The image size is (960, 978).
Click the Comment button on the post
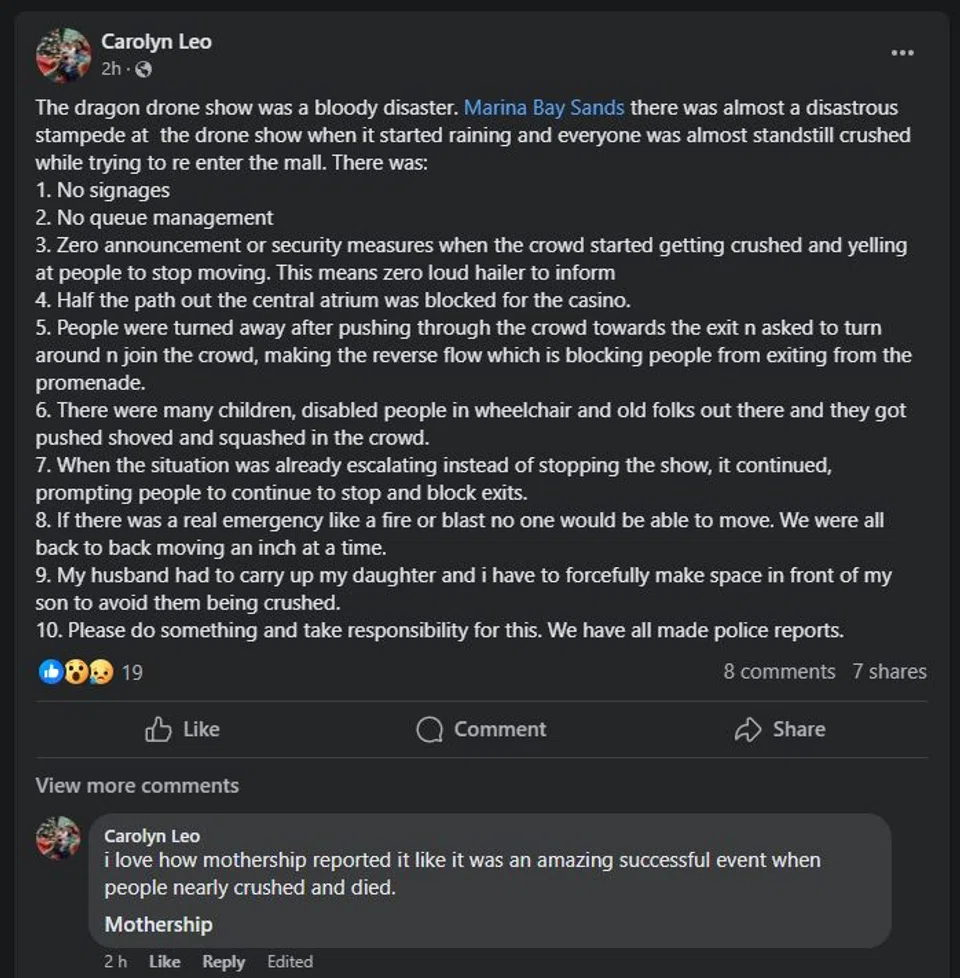pyautogui.click(x=481, y=729)
